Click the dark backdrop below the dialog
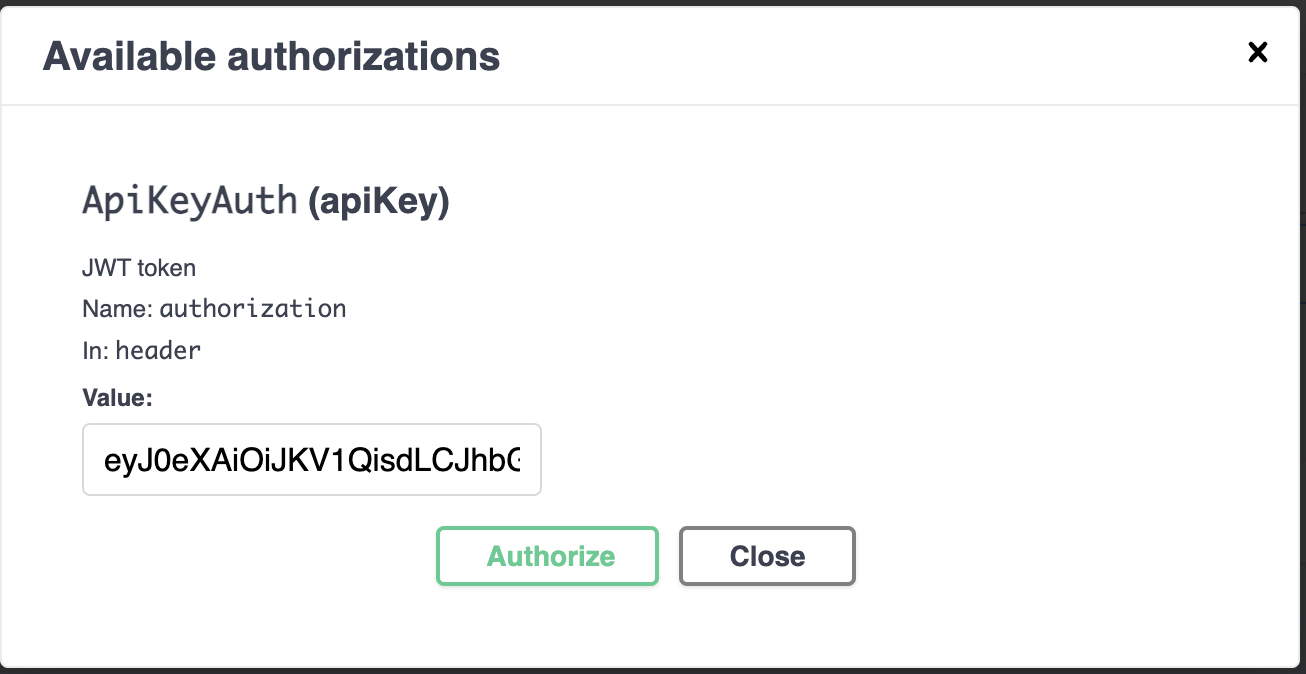The height and width of the screenshot is (674, 1306). (x=652, y=671)
